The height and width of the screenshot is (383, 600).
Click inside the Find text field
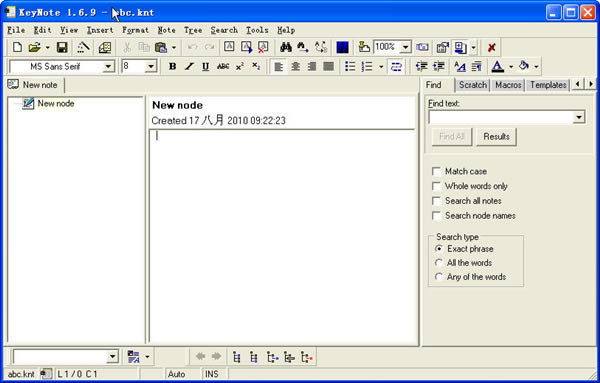[x=501, y=117]
